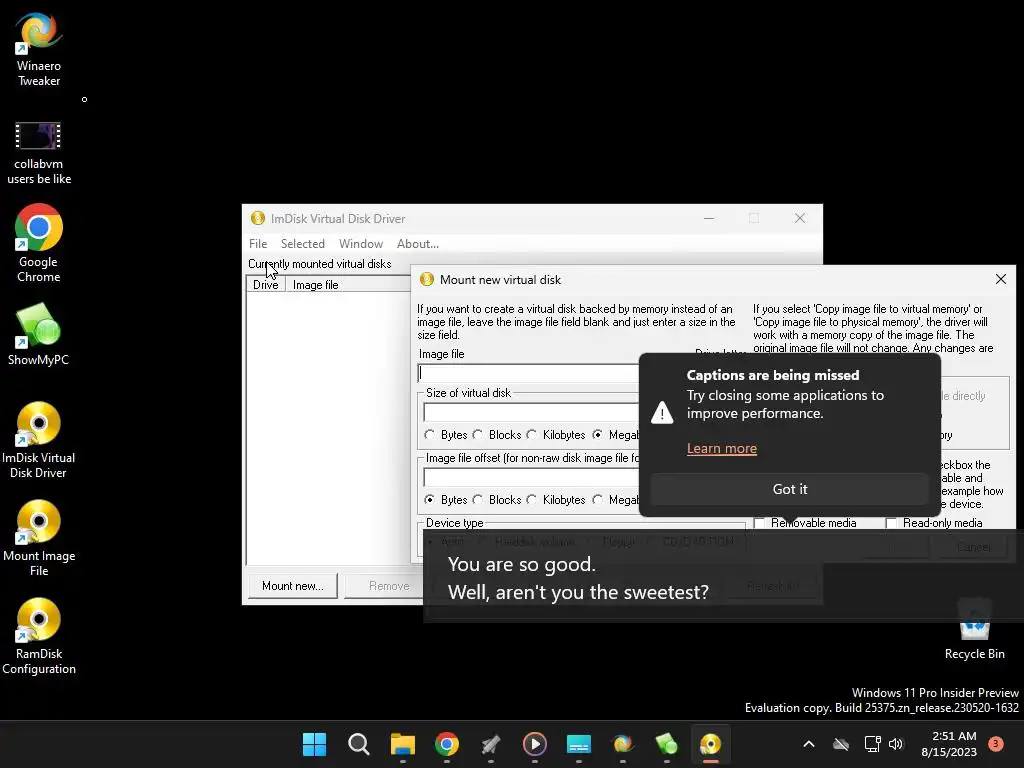
Task: Open the Selected menu in ImDisk
Action: tap(302, 244)
